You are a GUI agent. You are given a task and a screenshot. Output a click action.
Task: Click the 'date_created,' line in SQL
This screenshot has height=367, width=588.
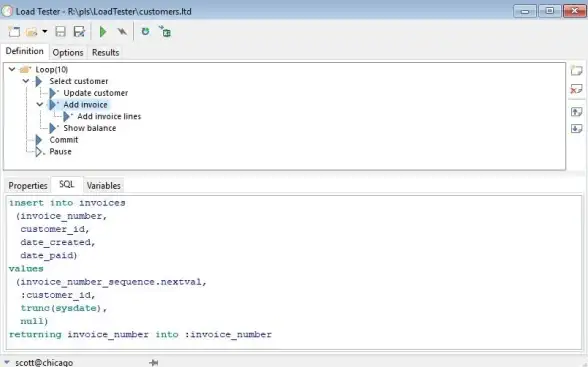[x=58, y=242]
